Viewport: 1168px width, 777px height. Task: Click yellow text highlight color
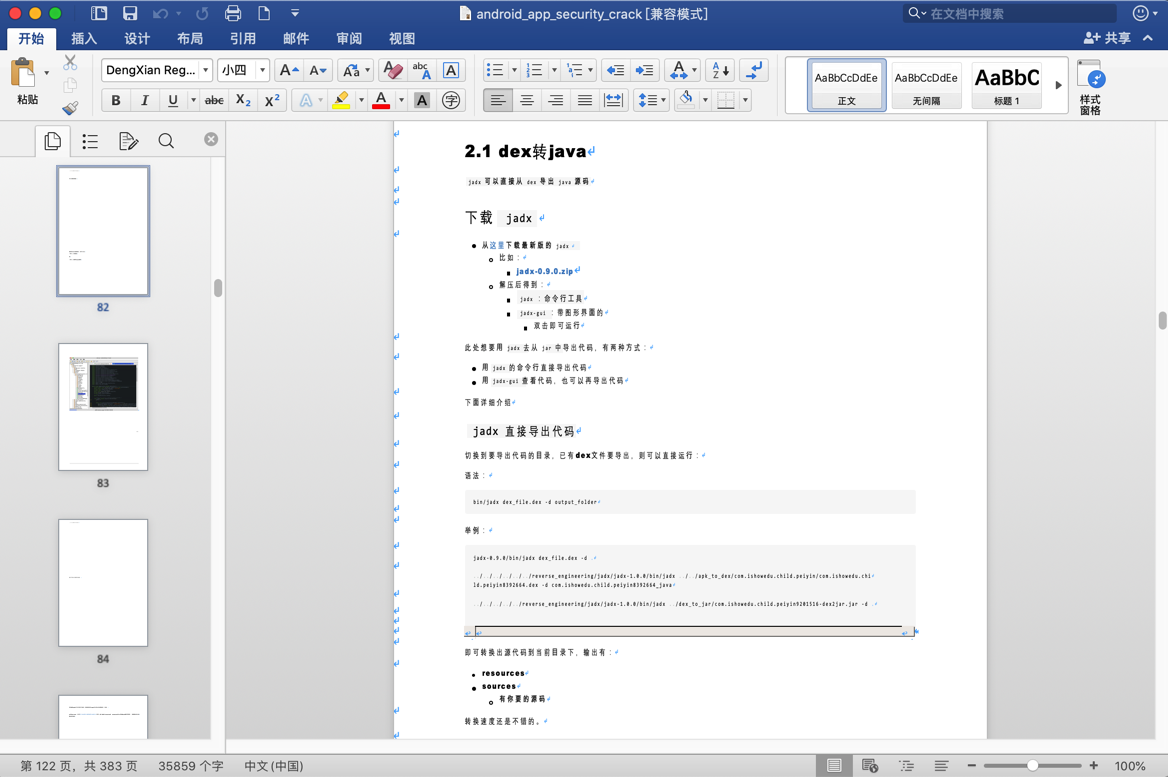click(x=341, y=100)
